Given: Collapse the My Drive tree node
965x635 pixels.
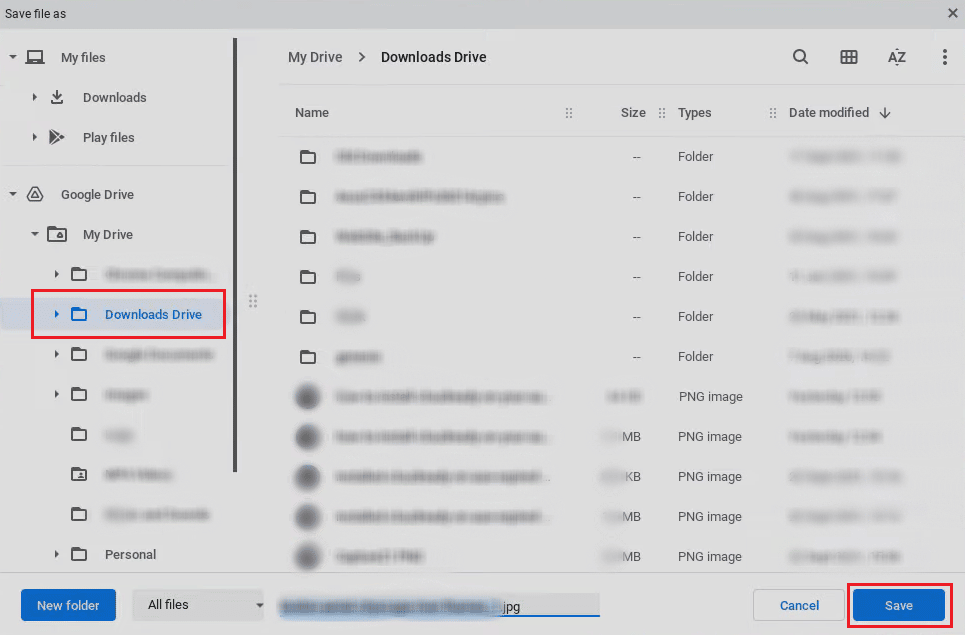Looking at the screenshot, I should tap(35, 234).
